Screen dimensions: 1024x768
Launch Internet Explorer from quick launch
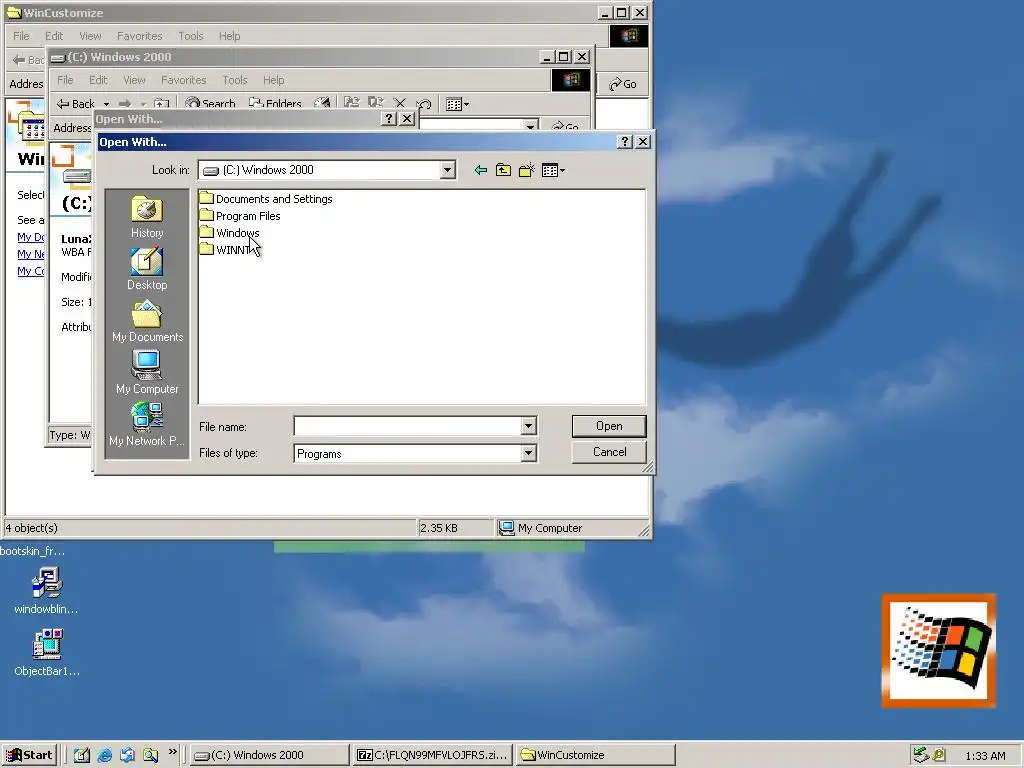coord(104,755)
